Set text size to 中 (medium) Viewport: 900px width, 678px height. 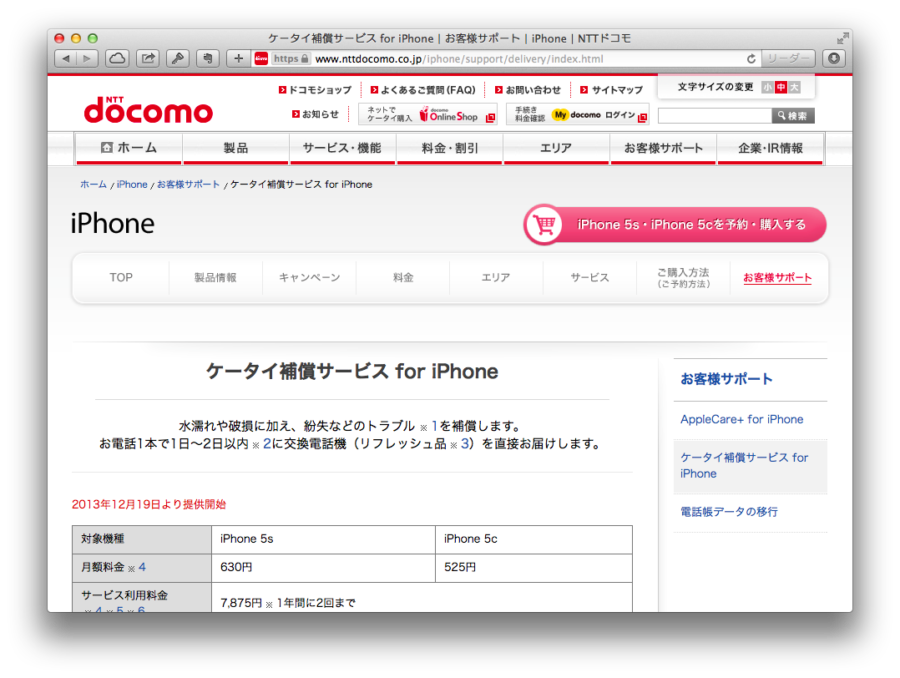[x=781, y=87]
